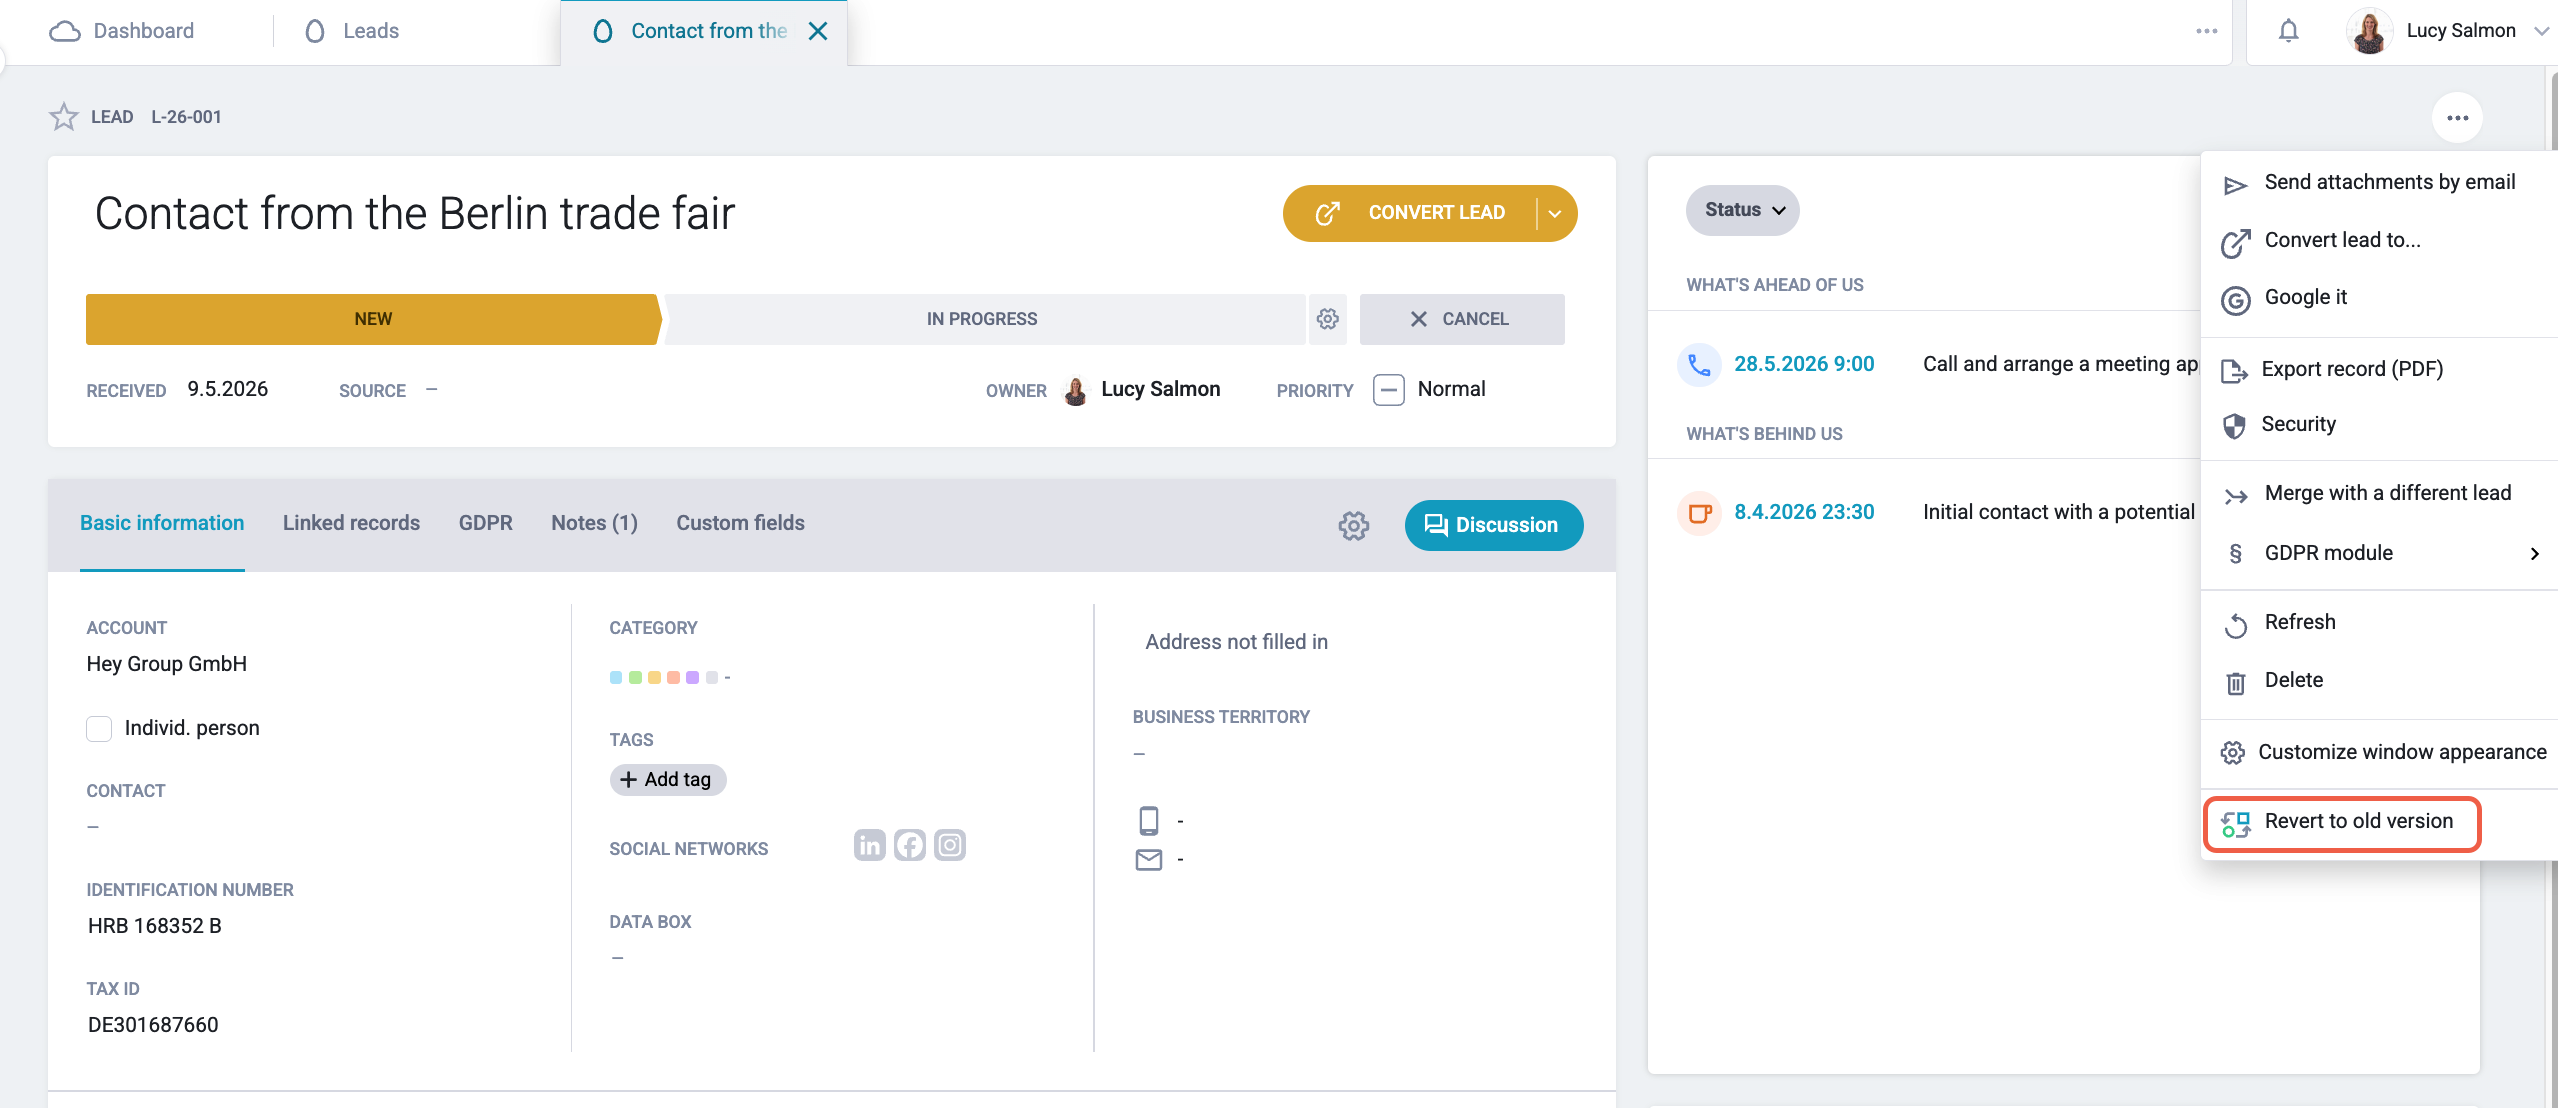Open the notifications bell
Image resolution: width=2558 pixels, height=1108 pixels.
coord(2288,31)
